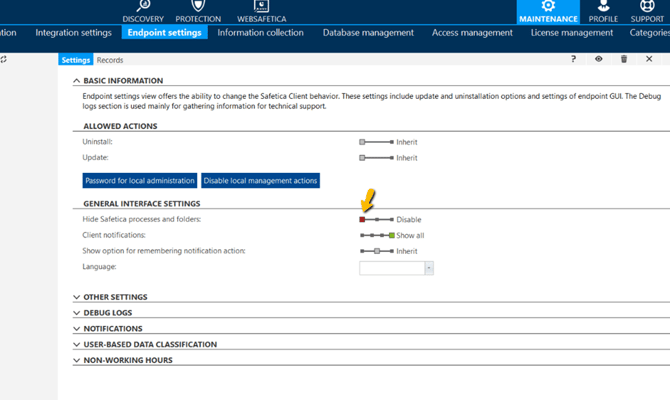Switch to the Records tab
The width and height of the screenshot is (670, 400).
[x=110, y=60]
